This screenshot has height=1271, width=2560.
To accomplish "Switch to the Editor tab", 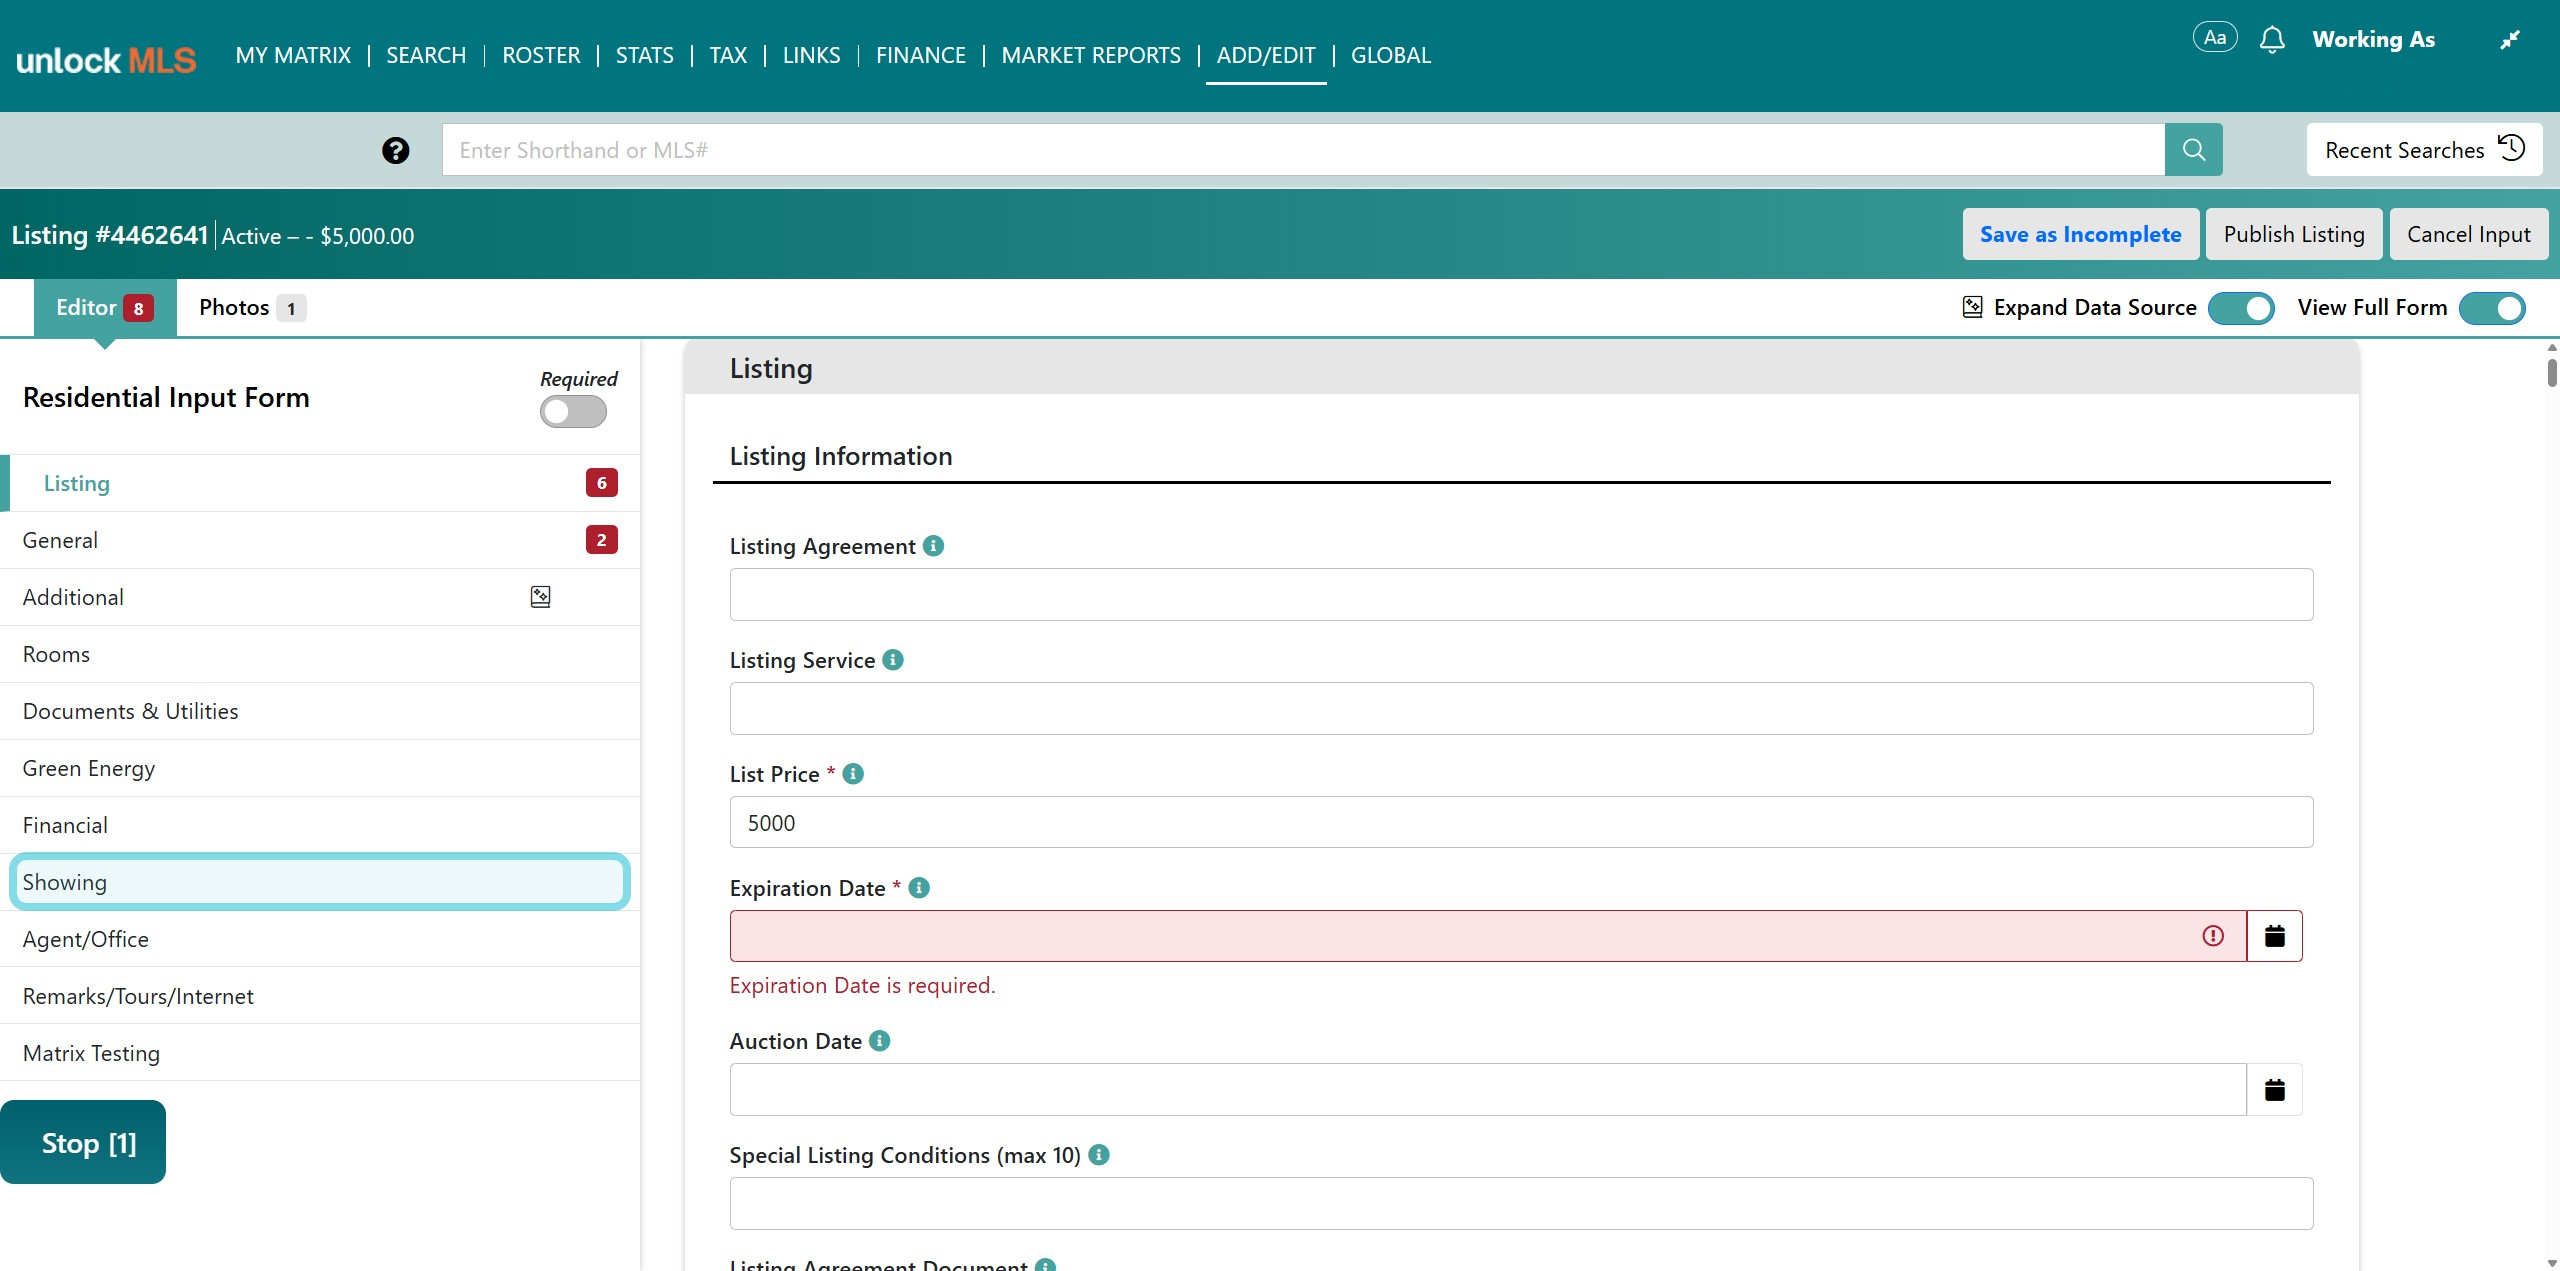I will [105, 308].
